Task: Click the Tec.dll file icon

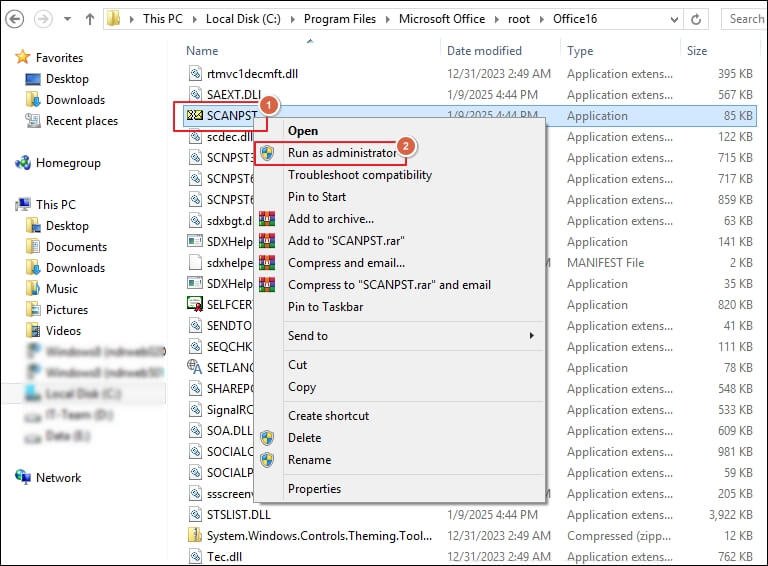Action: click(x=195, y=556)
